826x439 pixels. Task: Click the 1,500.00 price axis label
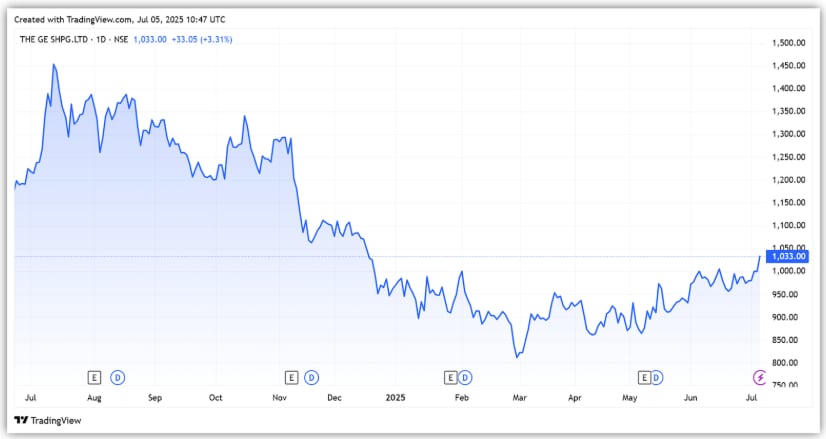pyautogui.click(x=789, y=43)
